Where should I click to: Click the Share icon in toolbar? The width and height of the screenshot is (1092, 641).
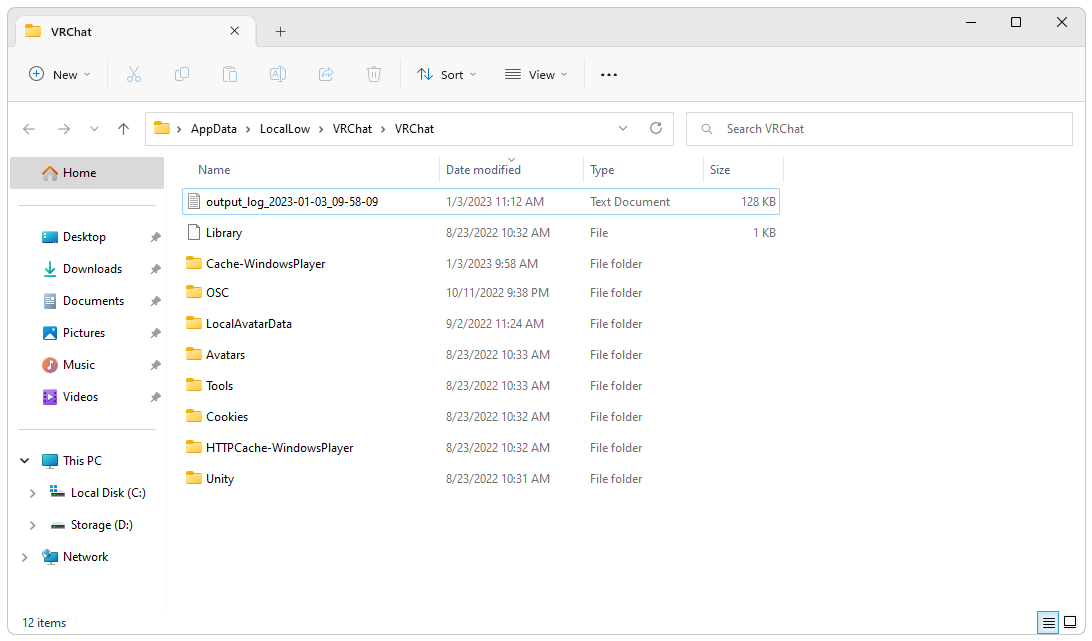pyautogui.click(x=326, y=75)
